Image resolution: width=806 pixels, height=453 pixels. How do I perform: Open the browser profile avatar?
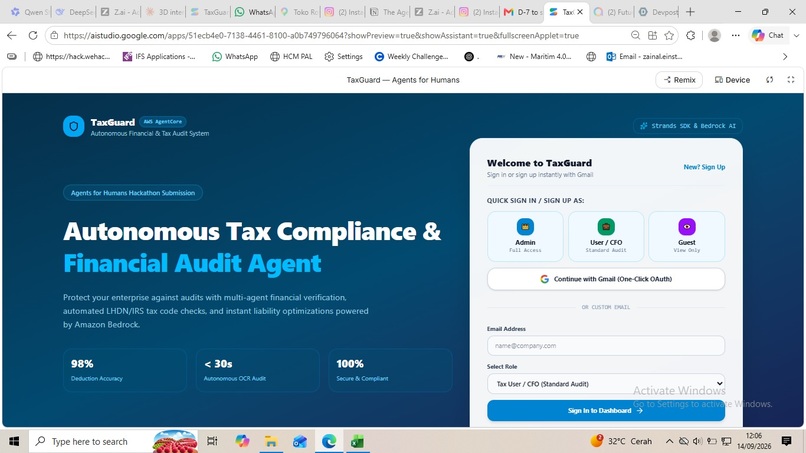(x=714, y=35)
